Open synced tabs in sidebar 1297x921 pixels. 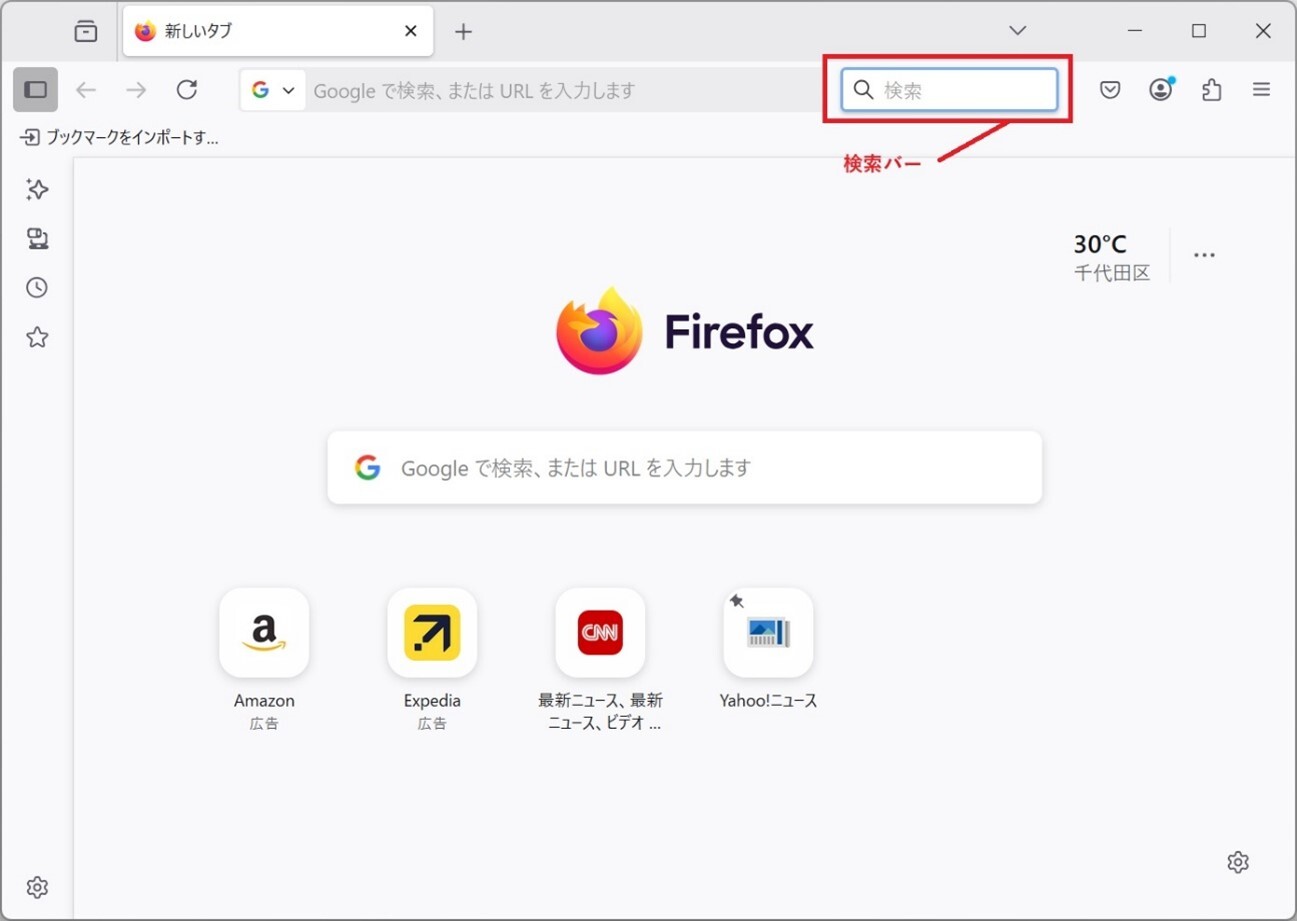coord(37,239)
